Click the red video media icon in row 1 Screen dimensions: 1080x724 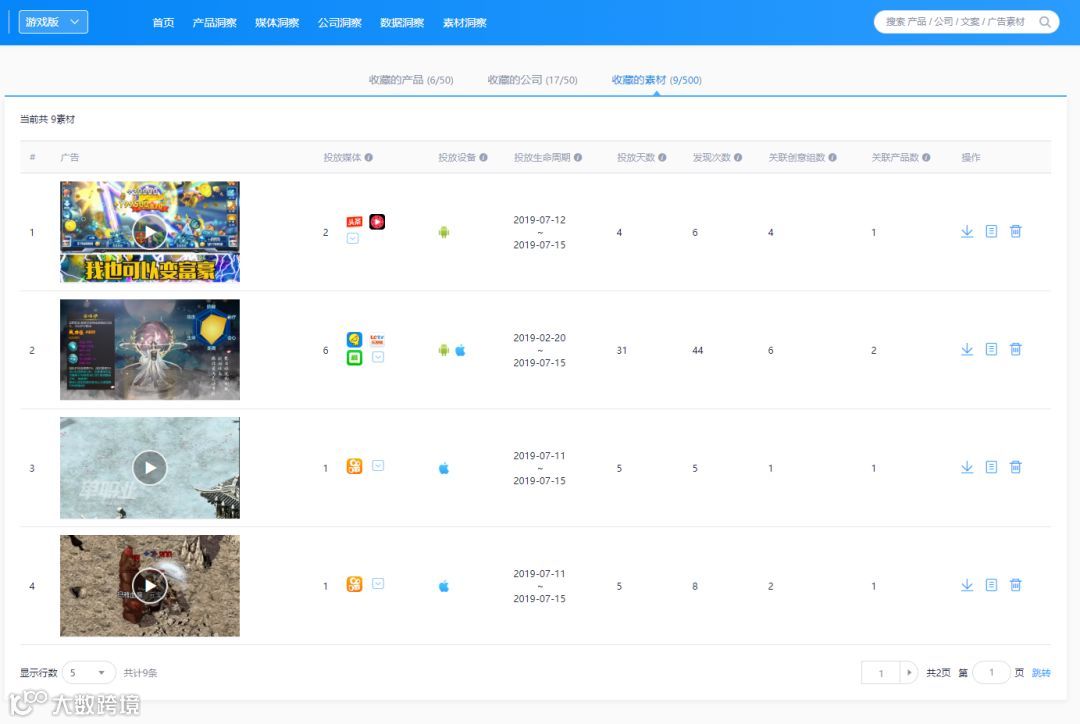tap(377, 222)
